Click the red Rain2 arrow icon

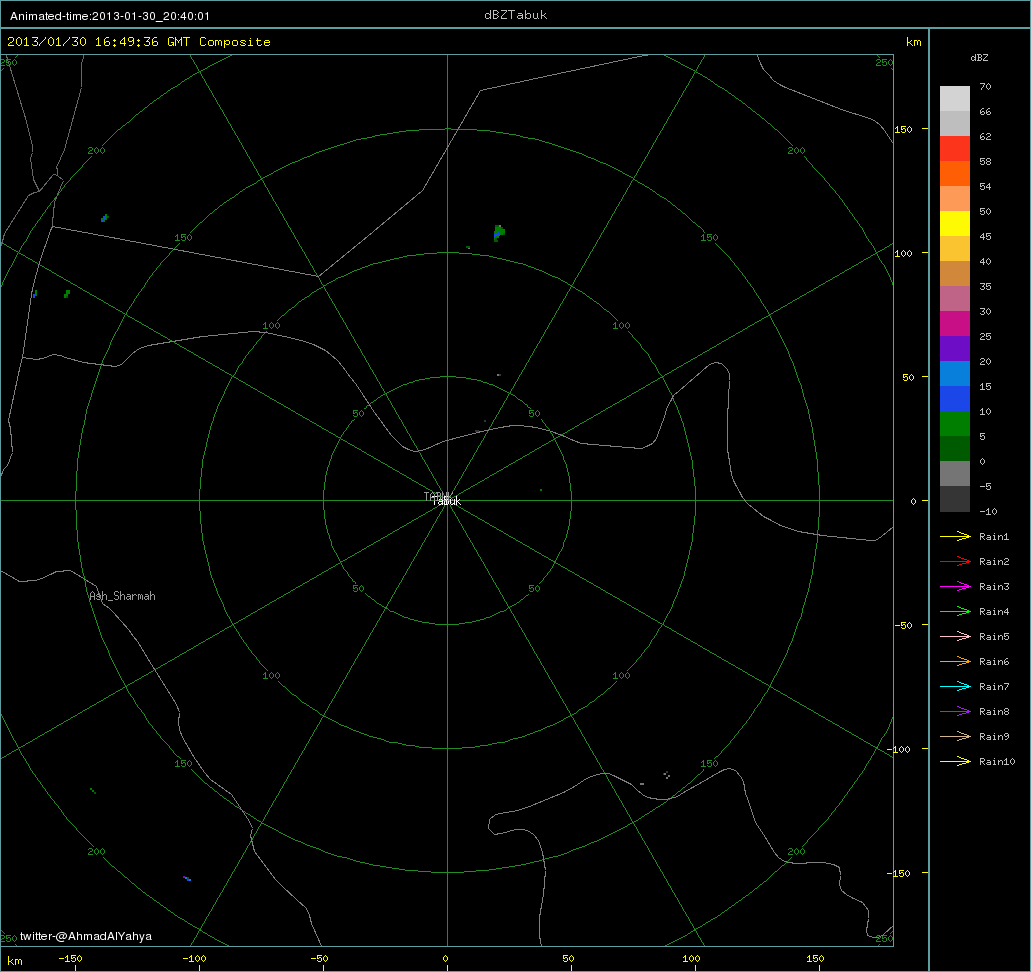point(955,562)
